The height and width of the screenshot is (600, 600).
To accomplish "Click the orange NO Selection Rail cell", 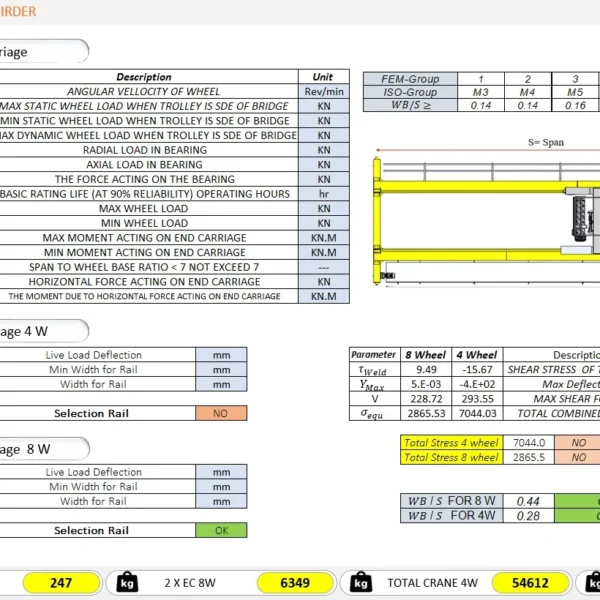I will pos(221,413).
